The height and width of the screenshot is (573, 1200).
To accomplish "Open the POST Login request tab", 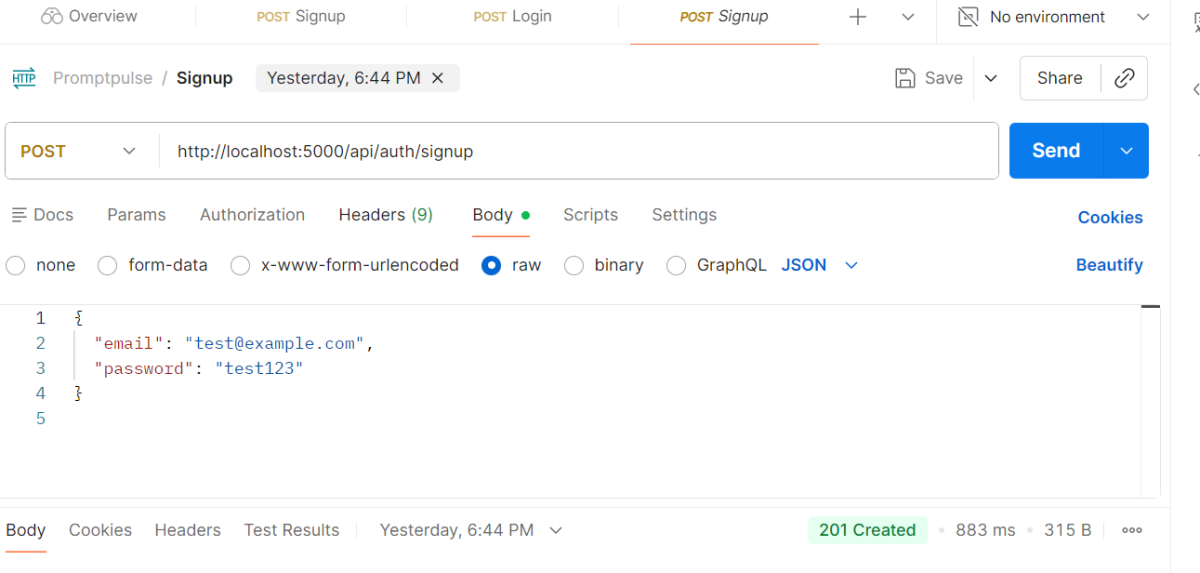I will point(512,17).
